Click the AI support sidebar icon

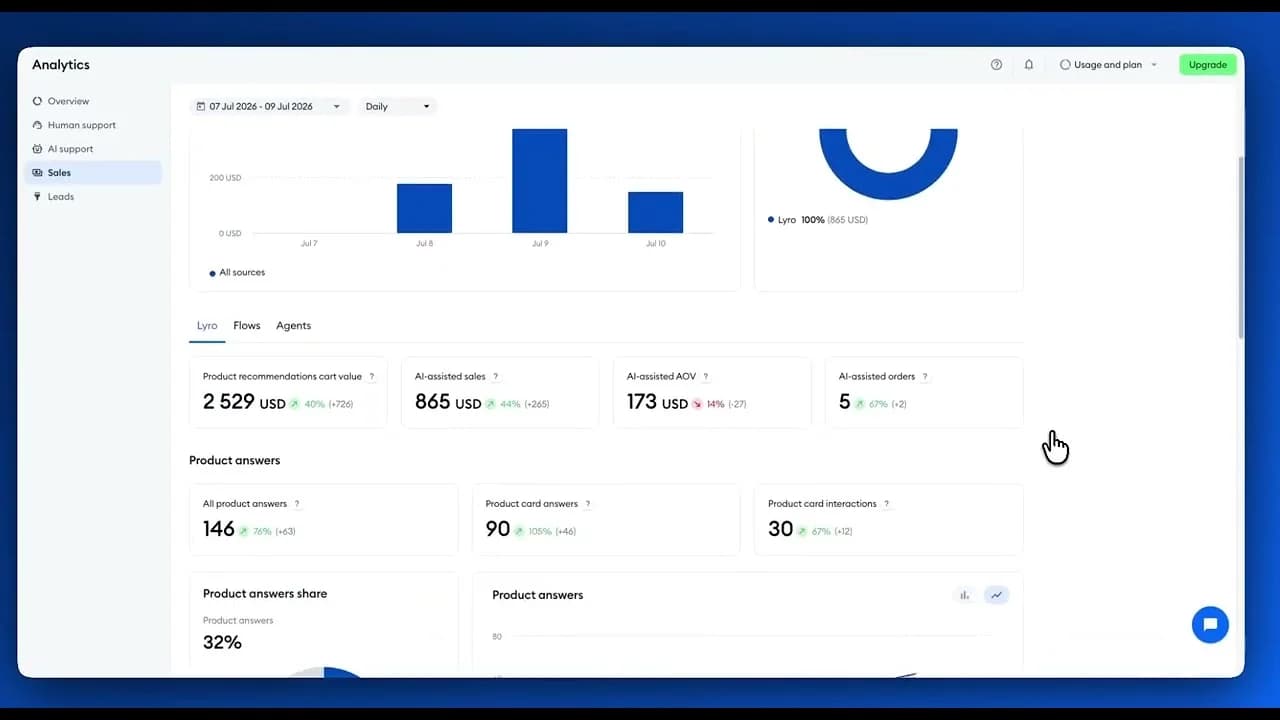pos(38,149)
